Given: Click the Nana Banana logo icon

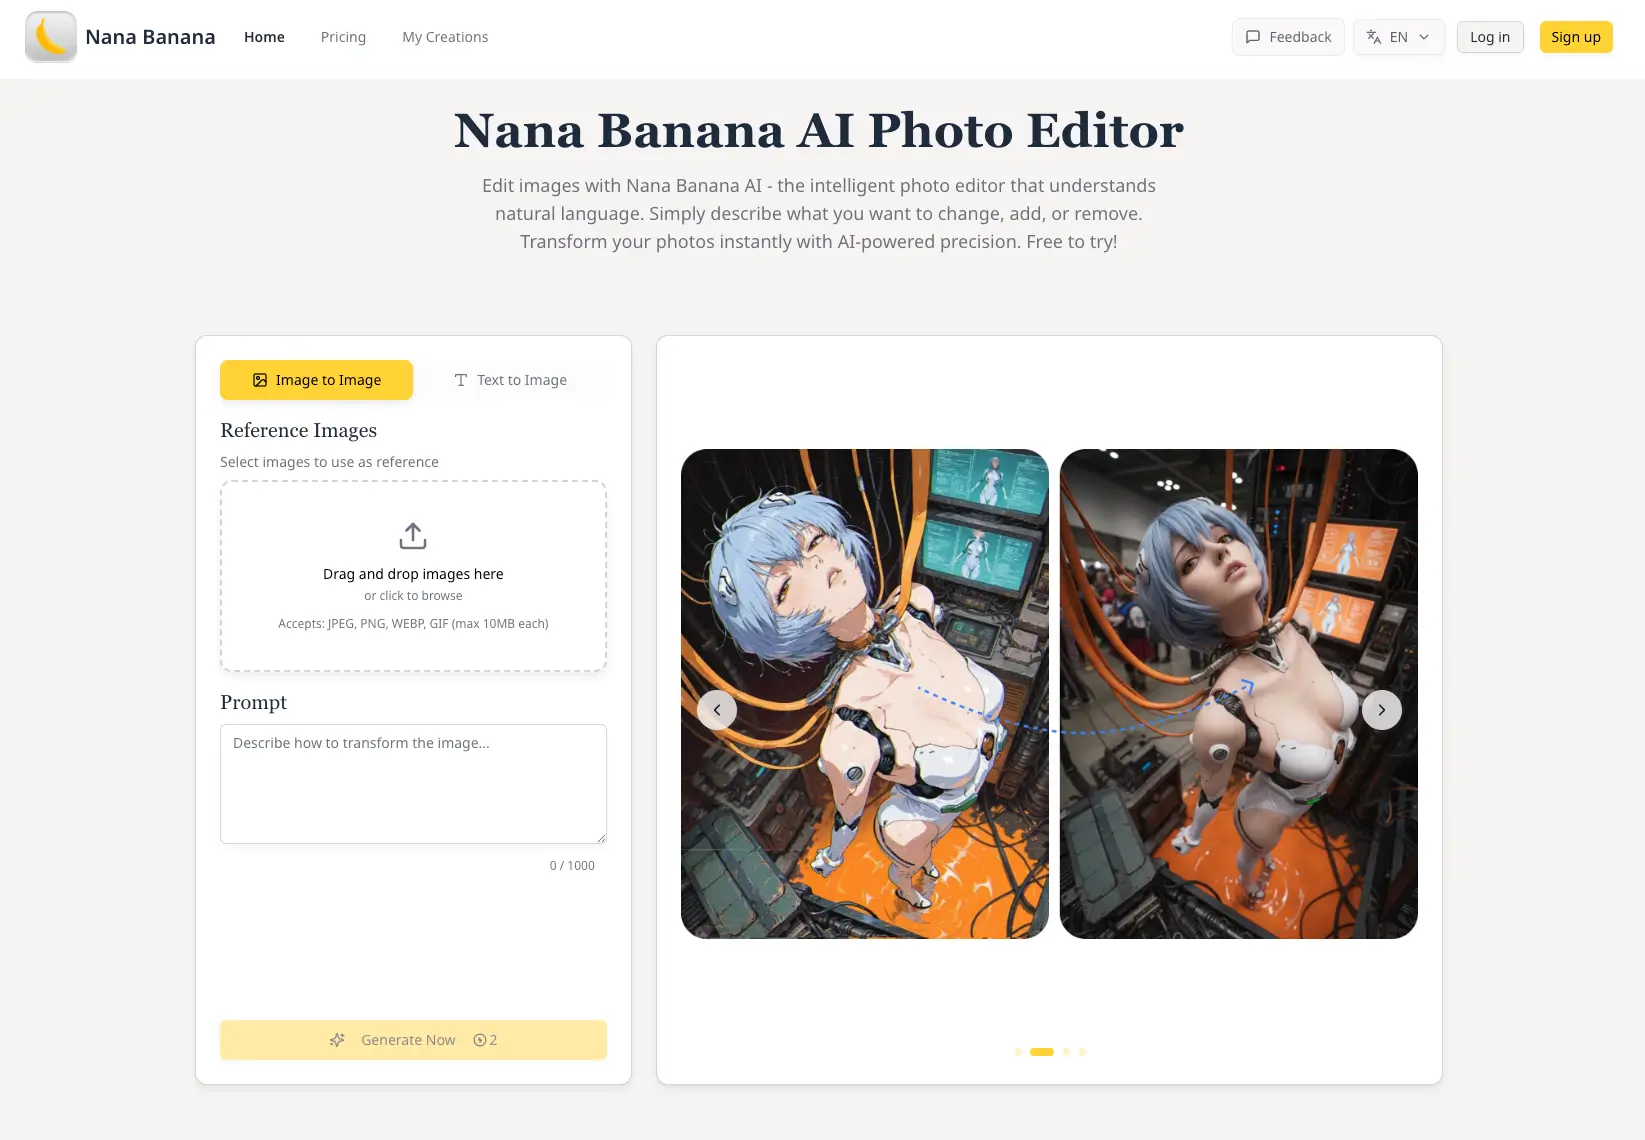Looking at the screenshot, I should pyautogui.click(x=50, y=36).
